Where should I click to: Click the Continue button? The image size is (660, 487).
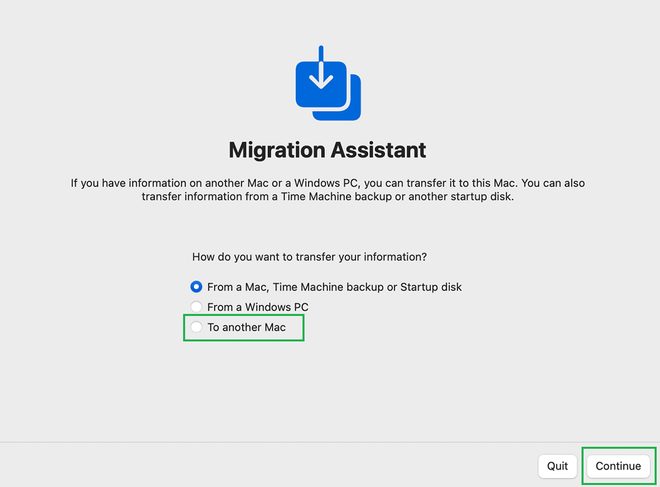click(x=618, y=466)
